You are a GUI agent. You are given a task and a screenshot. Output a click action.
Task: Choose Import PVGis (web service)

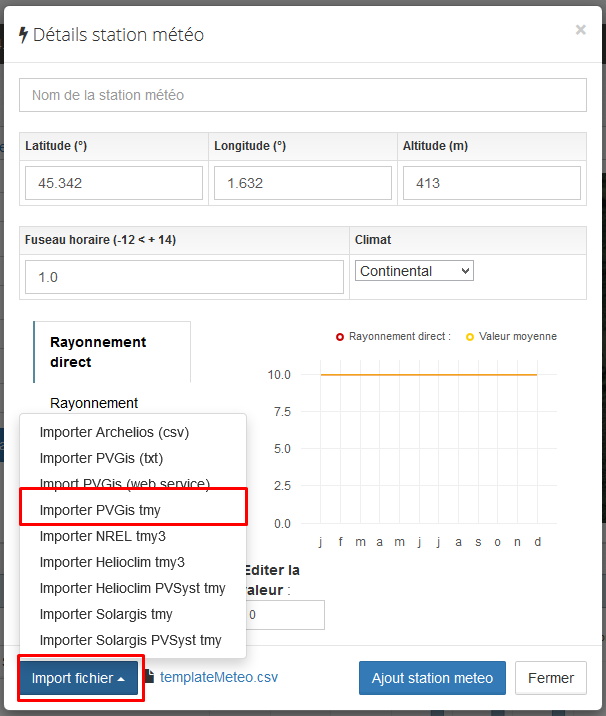tap(133, 482)
